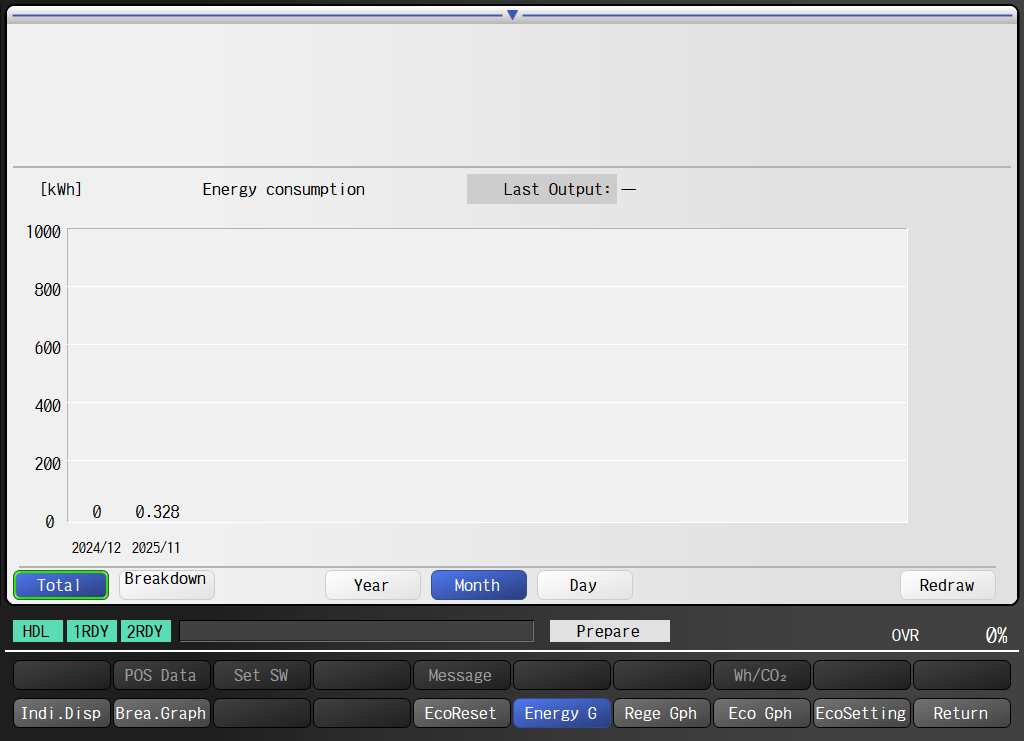Switch to Breakdown view

click(x=166, y=584)
